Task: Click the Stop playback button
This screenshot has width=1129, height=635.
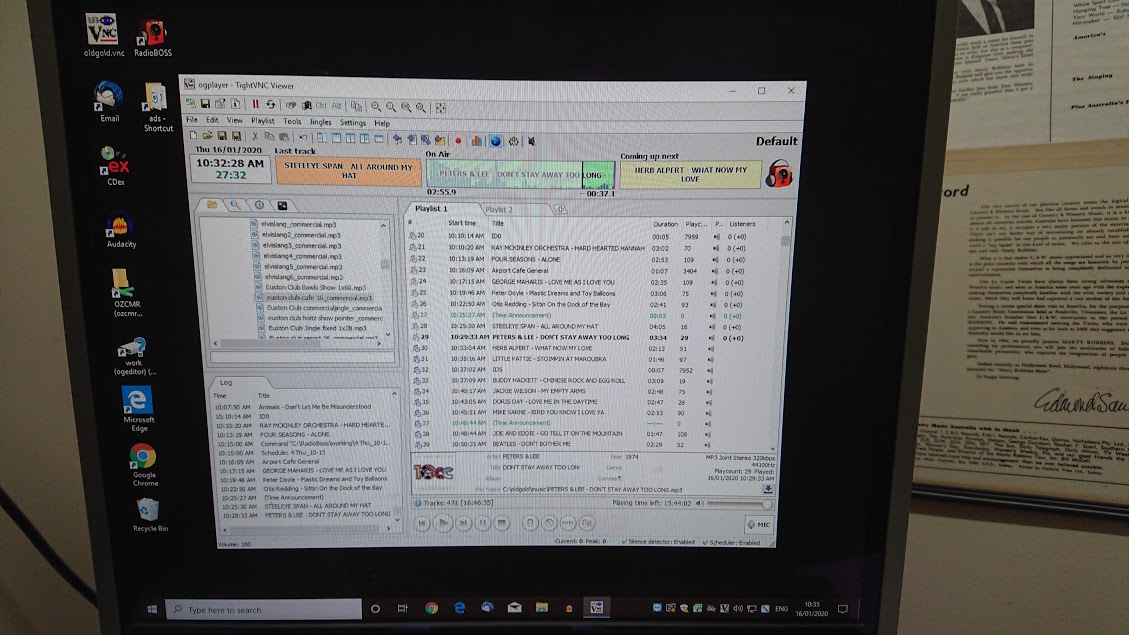Action: 502,523
